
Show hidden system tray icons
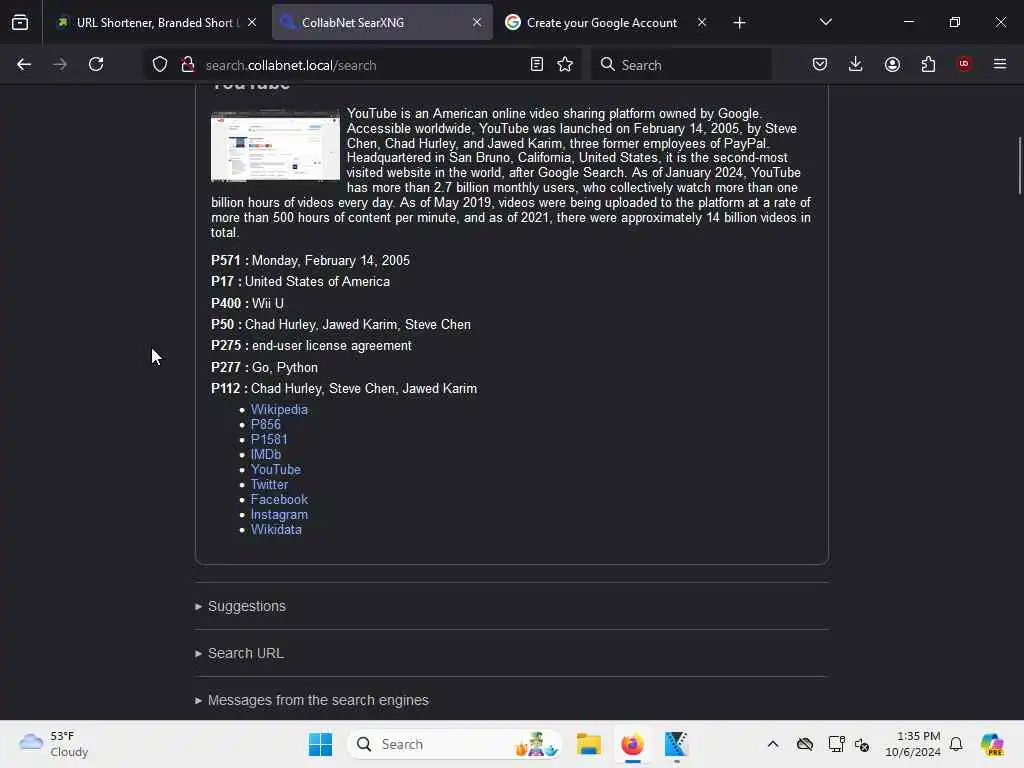click(x=773, y=744)
